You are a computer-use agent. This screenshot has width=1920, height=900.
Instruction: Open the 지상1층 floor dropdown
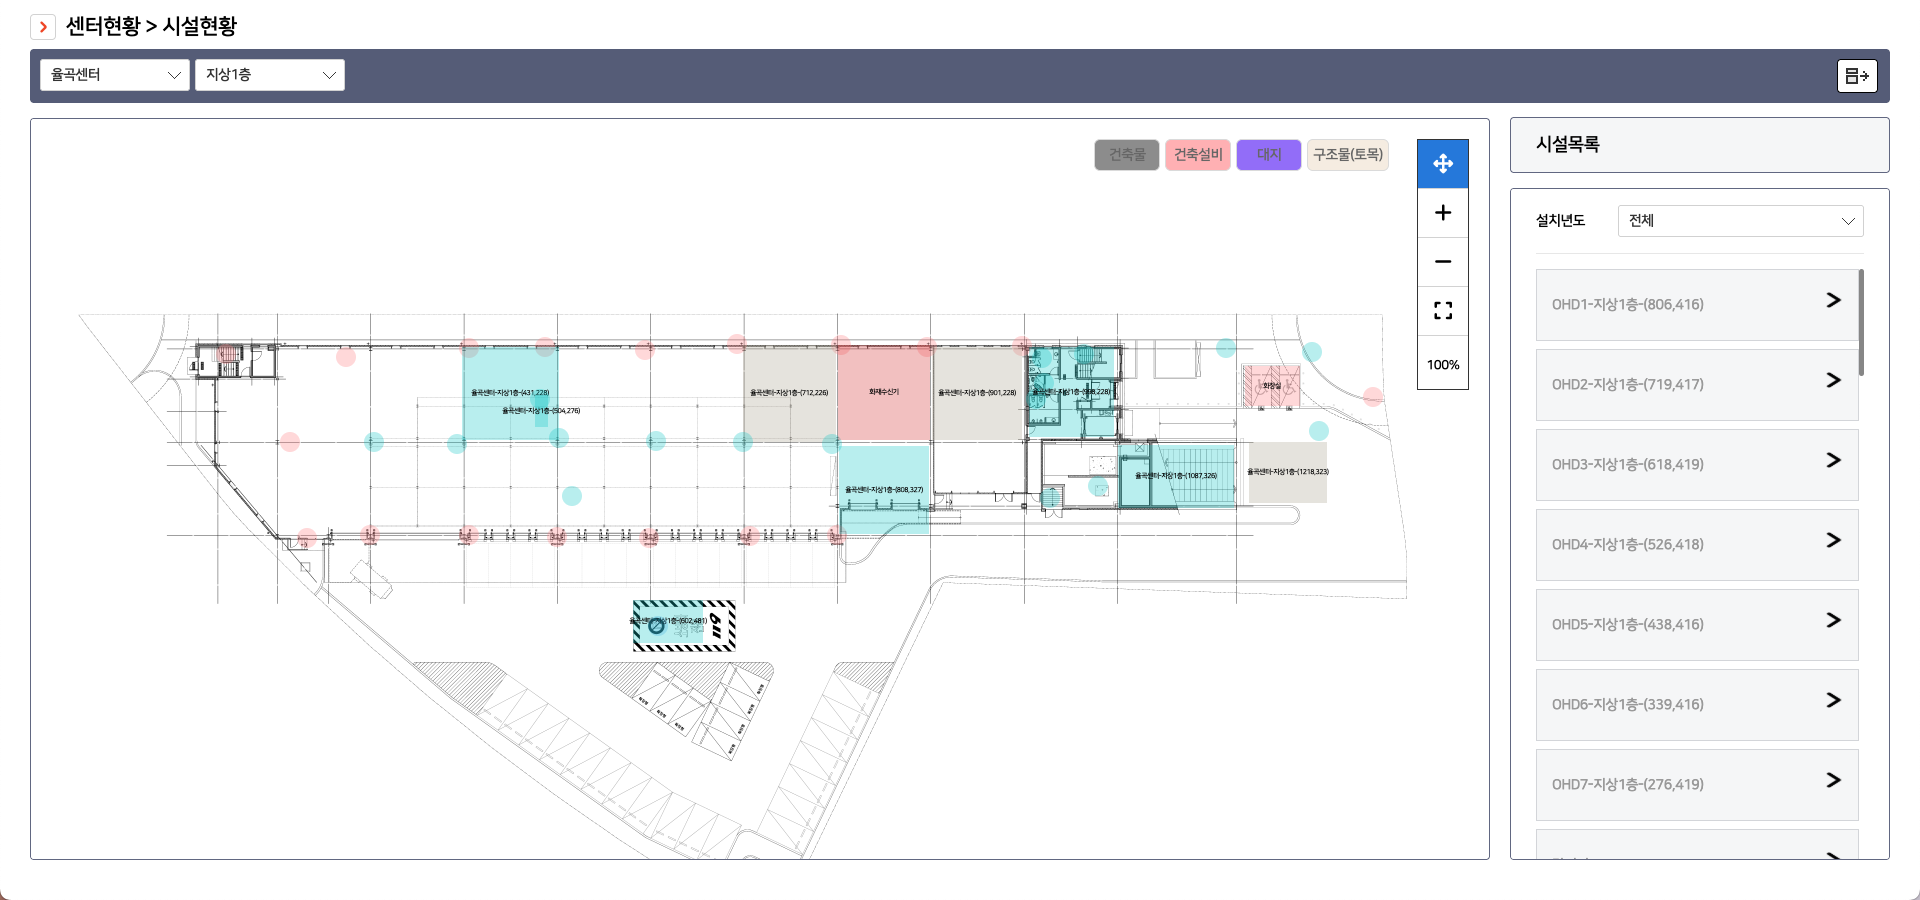pos(270,75)
